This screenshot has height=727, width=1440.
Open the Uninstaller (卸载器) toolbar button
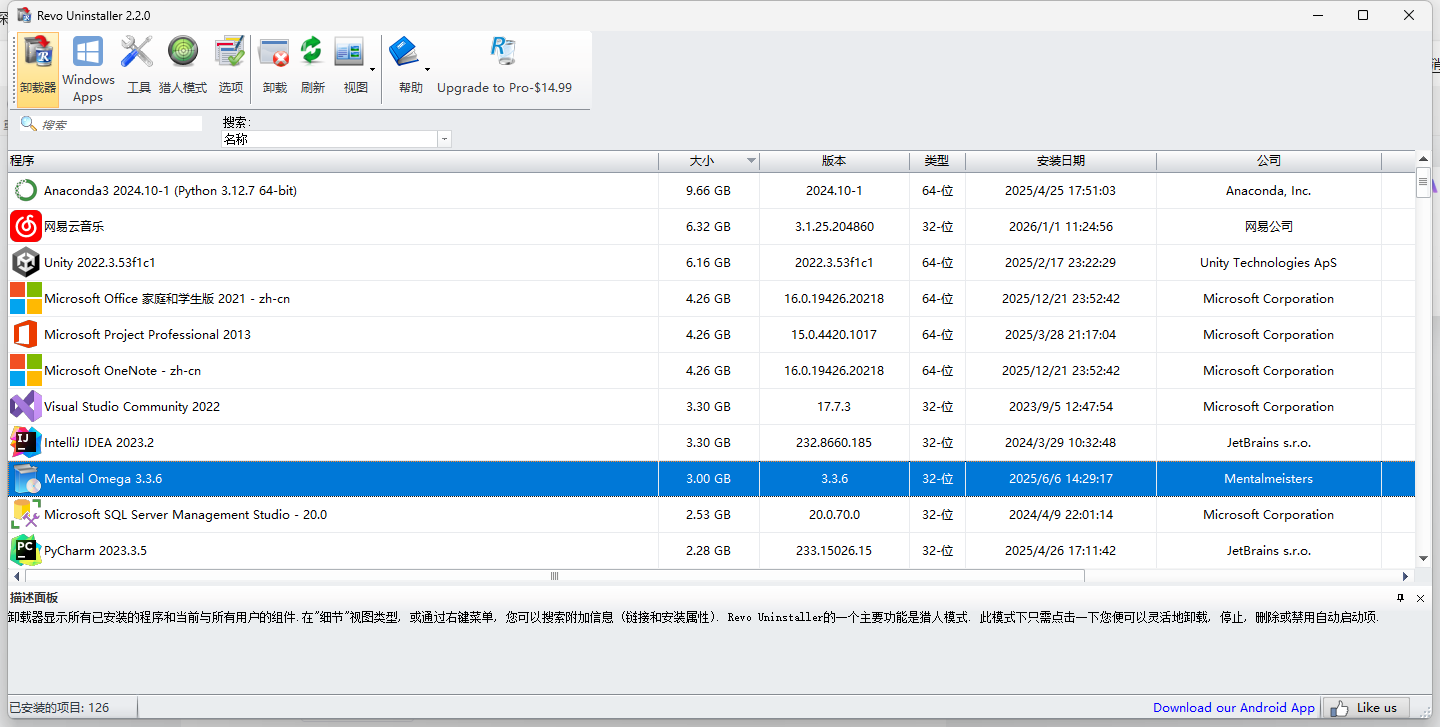point(38,69)
